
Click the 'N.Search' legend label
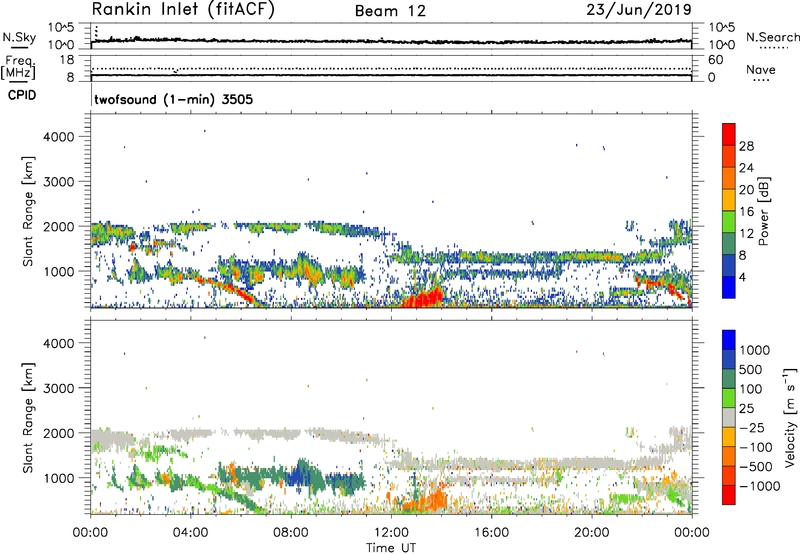772,37
